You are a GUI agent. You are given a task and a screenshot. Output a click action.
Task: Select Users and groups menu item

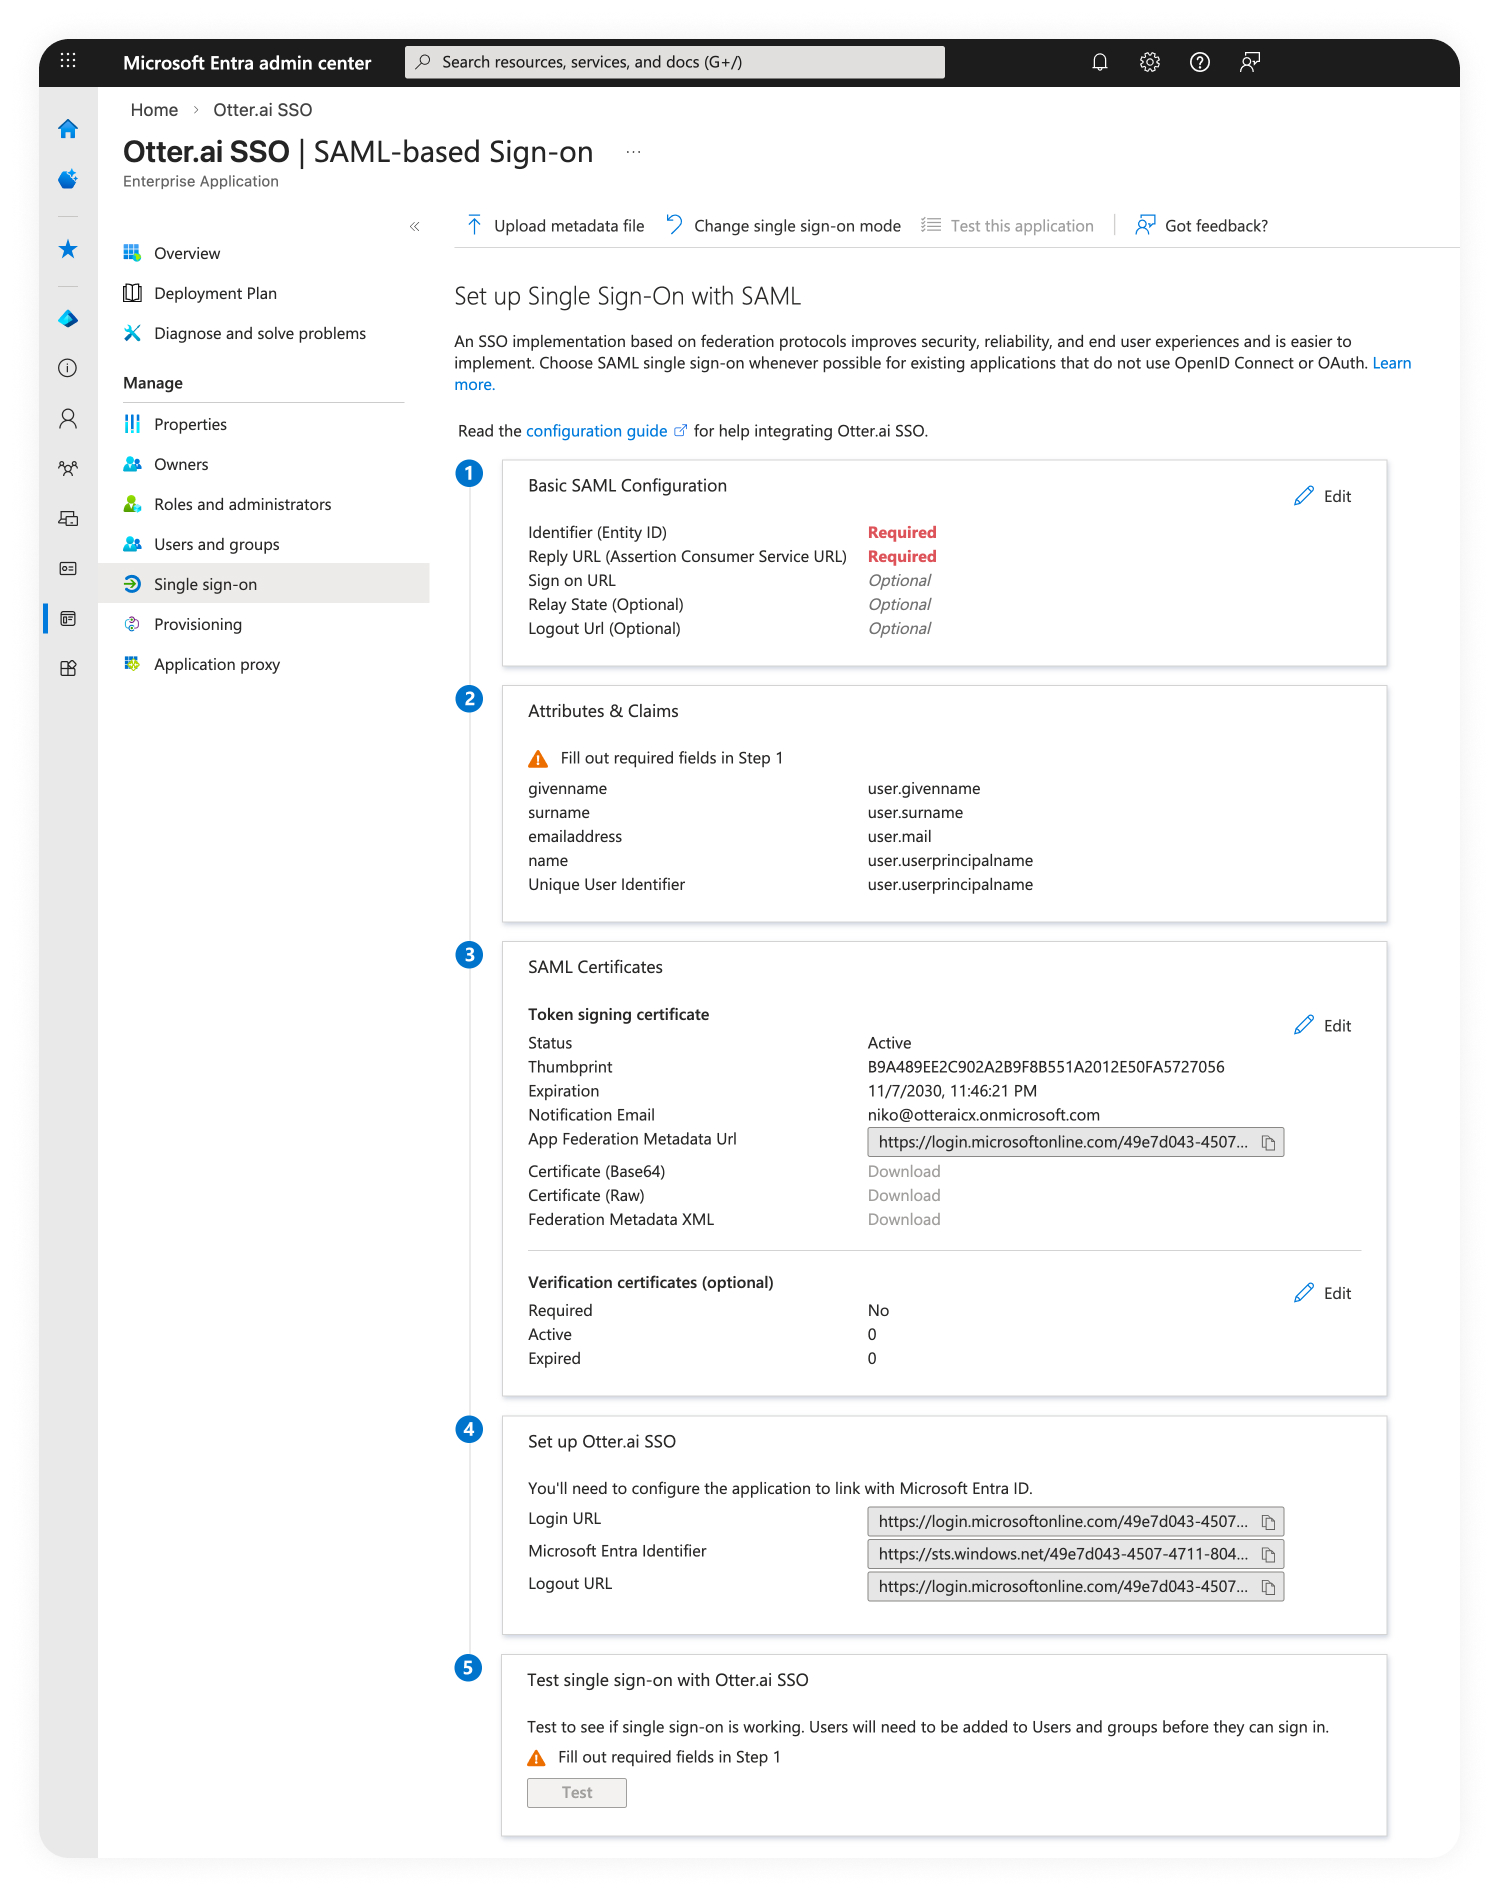(x=216, y=544)
